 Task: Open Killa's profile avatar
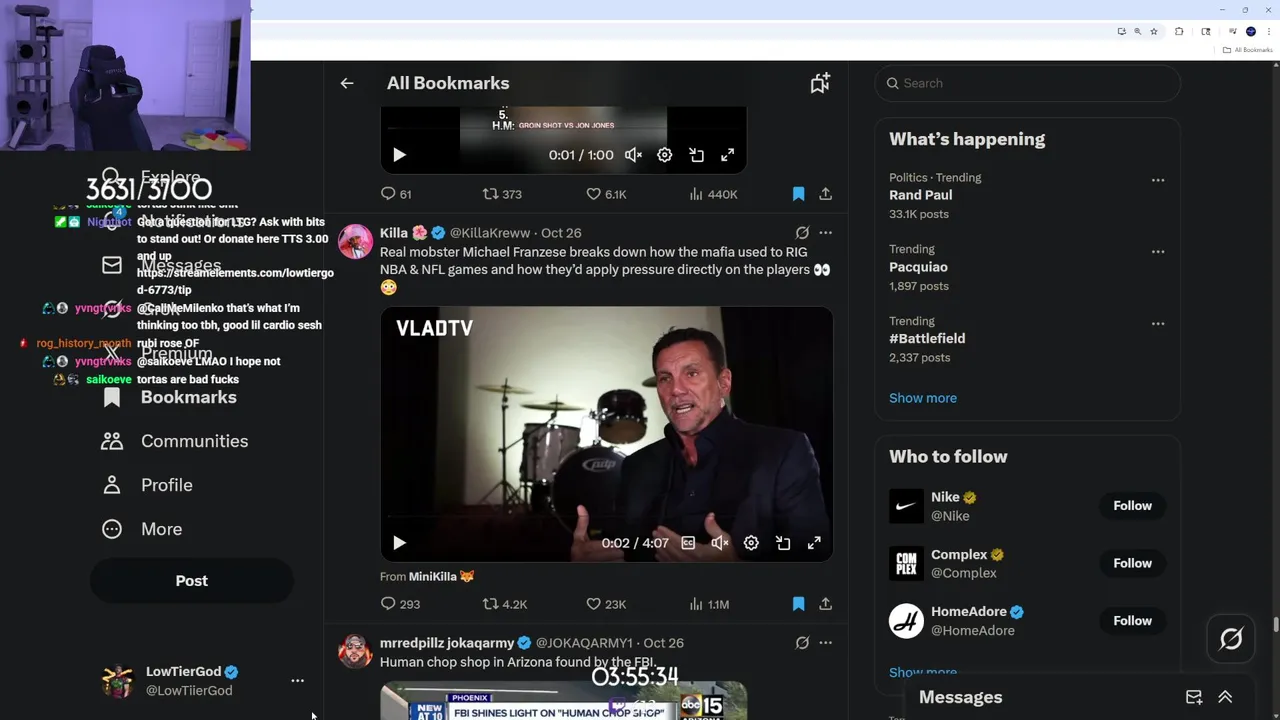[x=355, y=242]
